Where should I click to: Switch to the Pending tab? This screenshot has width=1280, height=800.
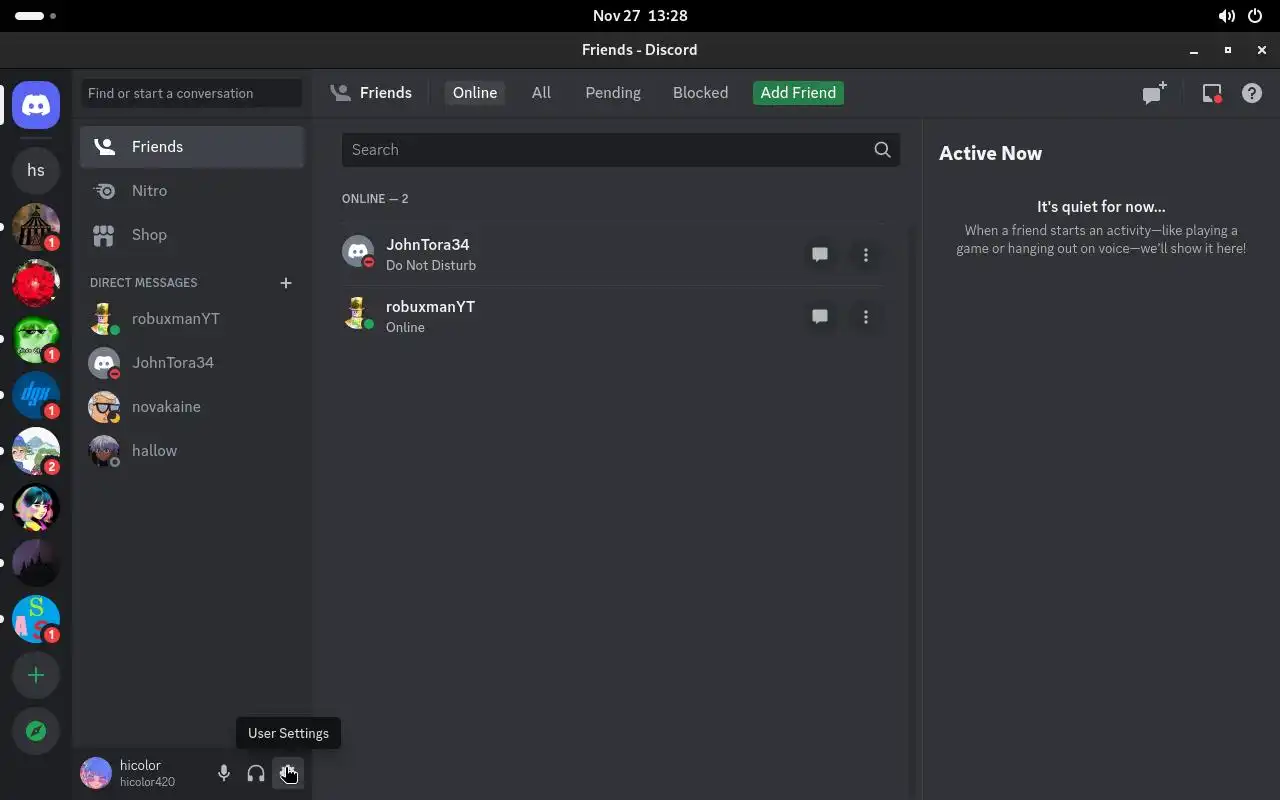point(613,93)
